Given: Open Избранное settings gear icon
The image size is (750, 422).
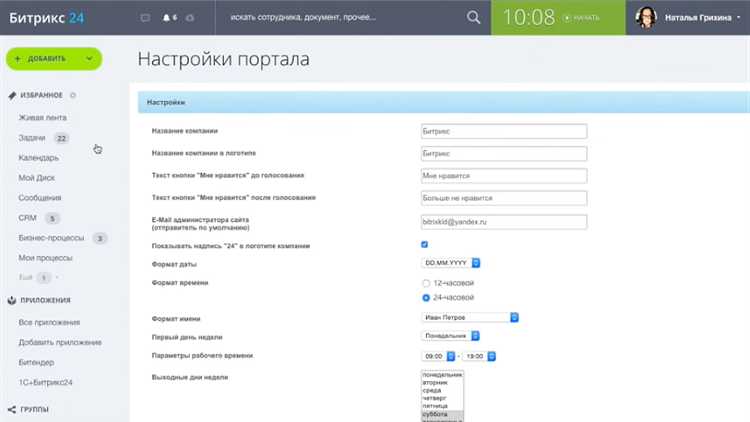Looking at the screenshot, I should tap(73, 95).
